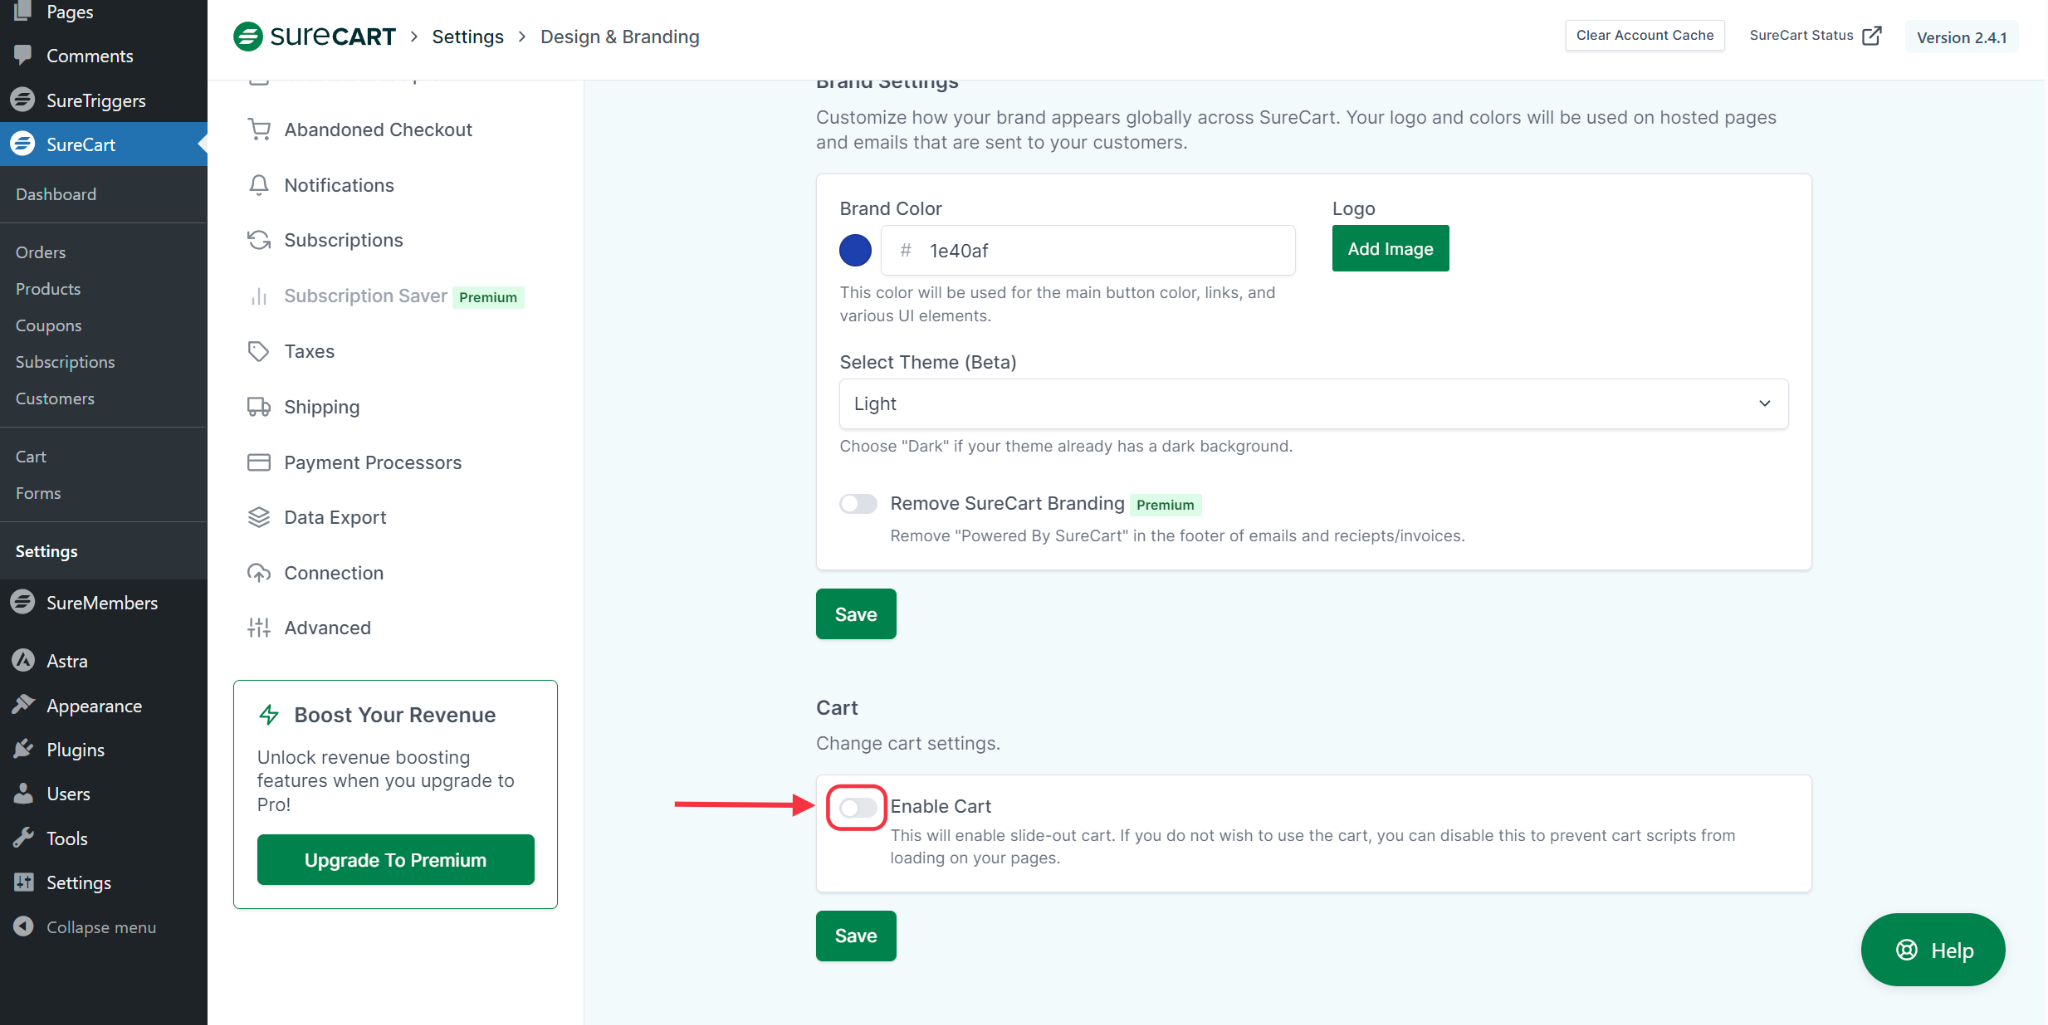The width and height of the screenshot is (2048, 1025).
Task: Click the Payment Processors card icon
Action: coord(259,462)
